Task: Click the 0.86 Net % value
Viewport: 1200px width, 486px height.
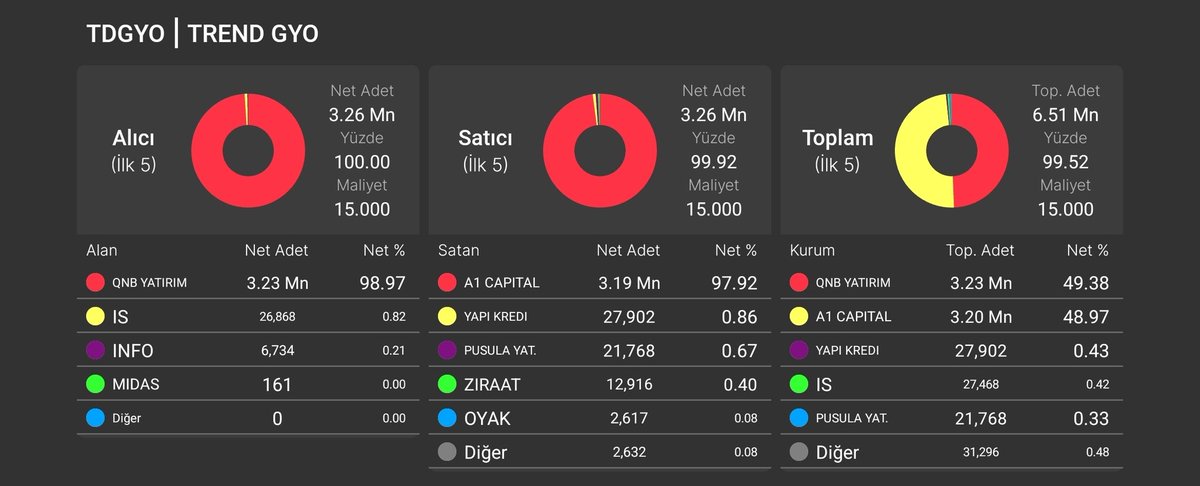Action: (x=739, y=317)
